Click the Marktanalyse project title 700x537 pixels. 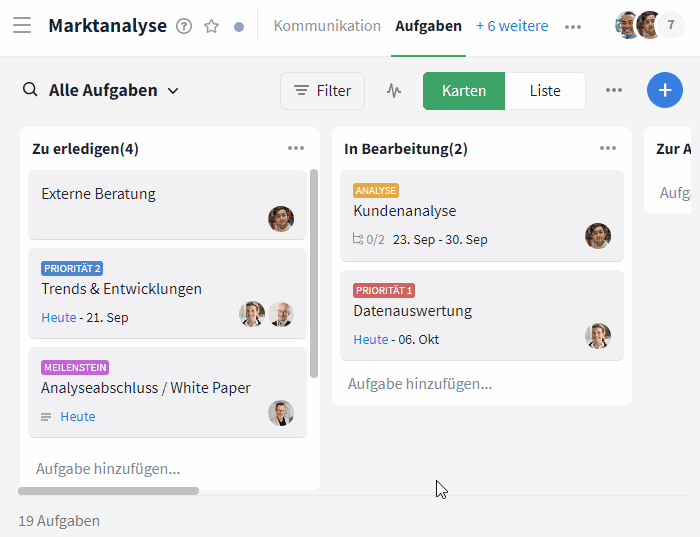[108, 26]
